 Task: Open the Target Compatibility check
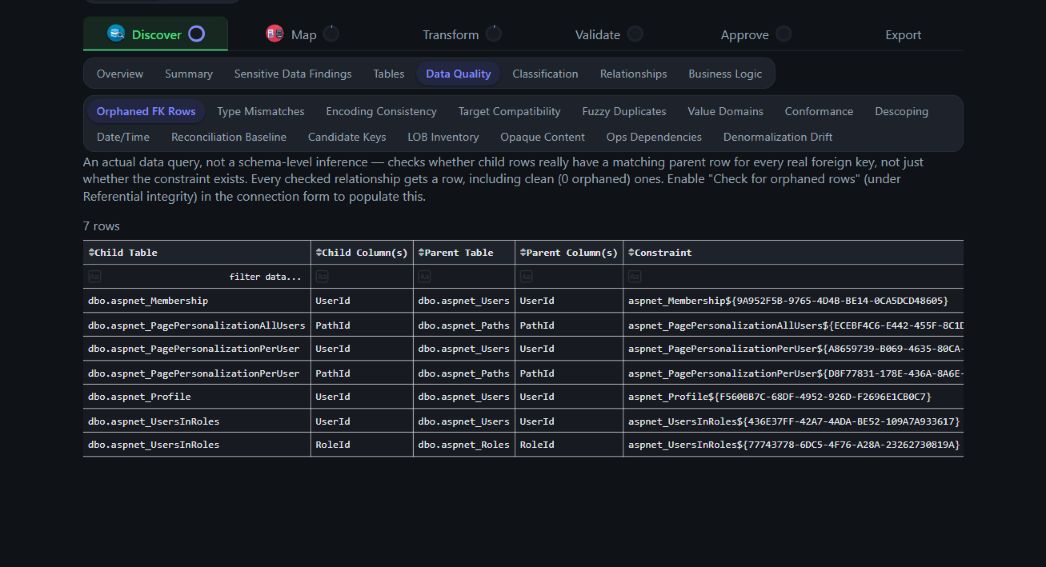[x=509, y=111]
